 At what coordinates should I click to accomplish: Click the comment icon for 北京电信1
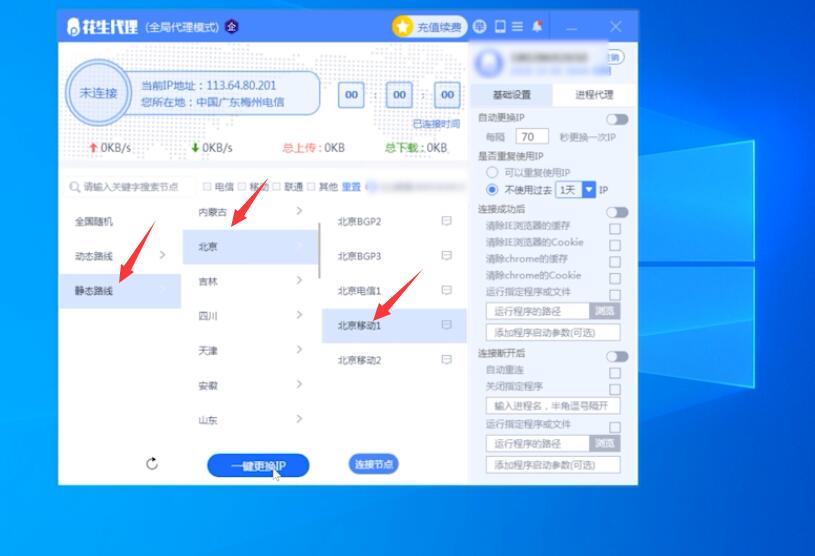click(446, 290)
